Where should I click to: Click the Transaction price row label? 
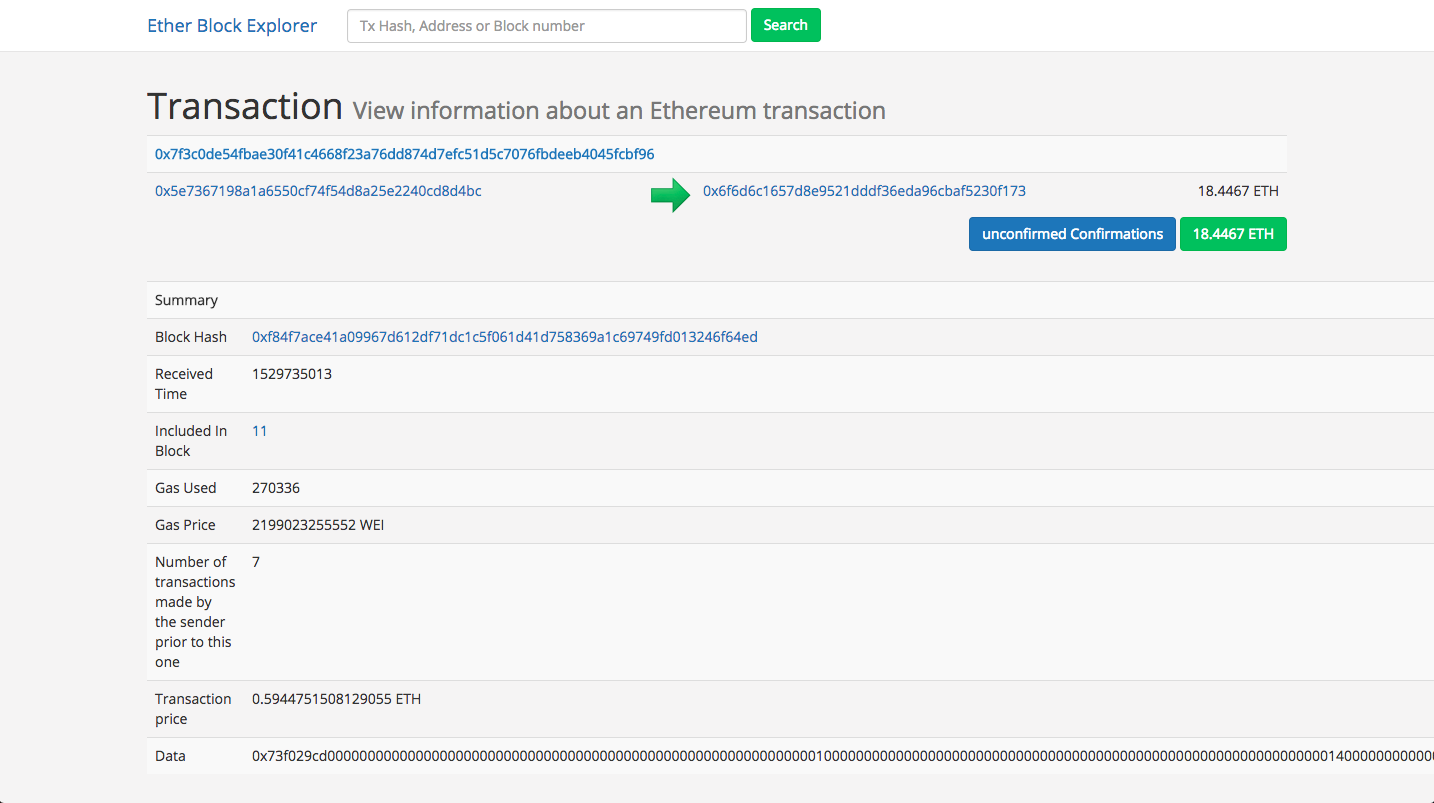[193, 709]
